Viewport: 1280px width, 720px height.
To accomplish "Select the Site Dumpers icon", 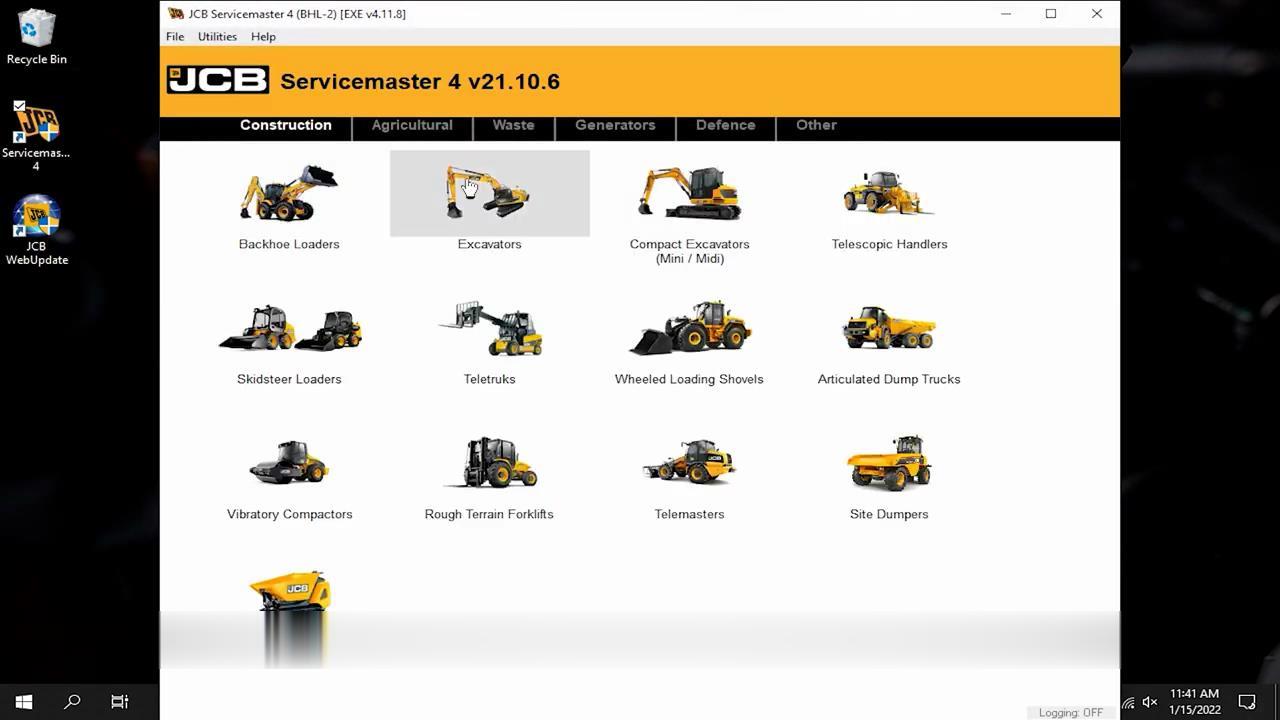I will [889, 462].
